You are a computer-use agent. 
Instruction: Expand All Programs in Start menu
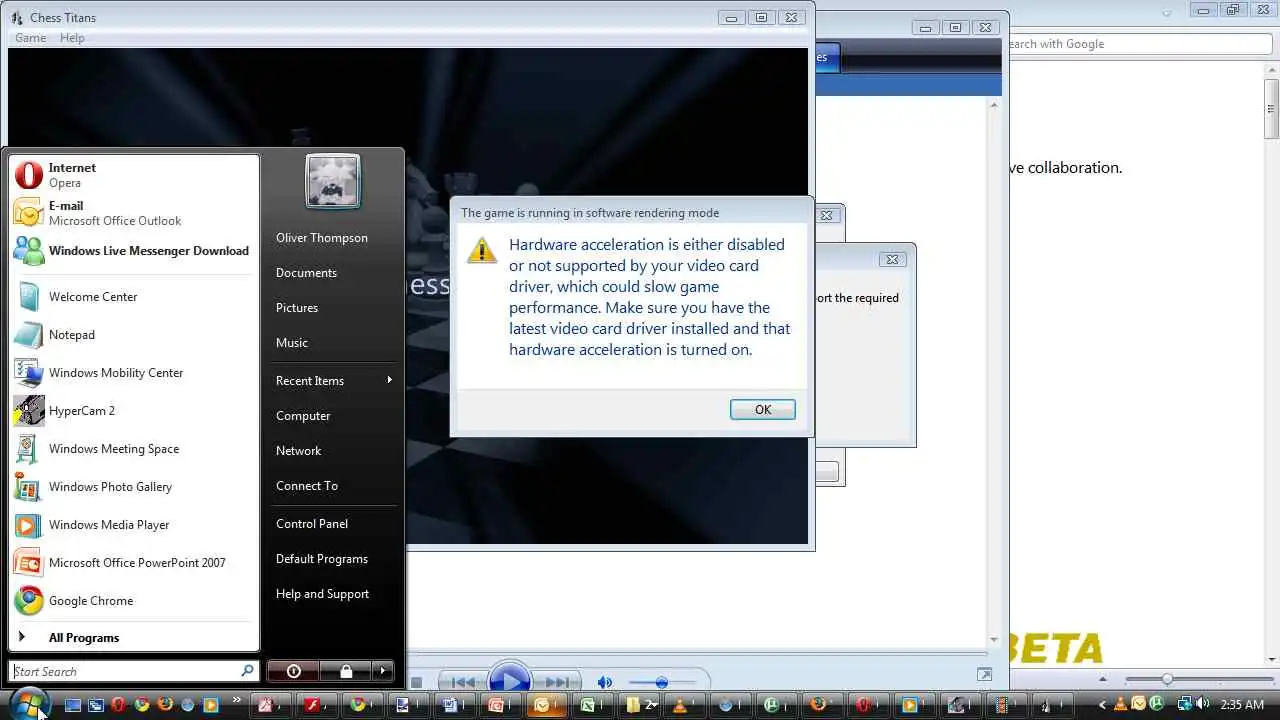tap(134, 637)
